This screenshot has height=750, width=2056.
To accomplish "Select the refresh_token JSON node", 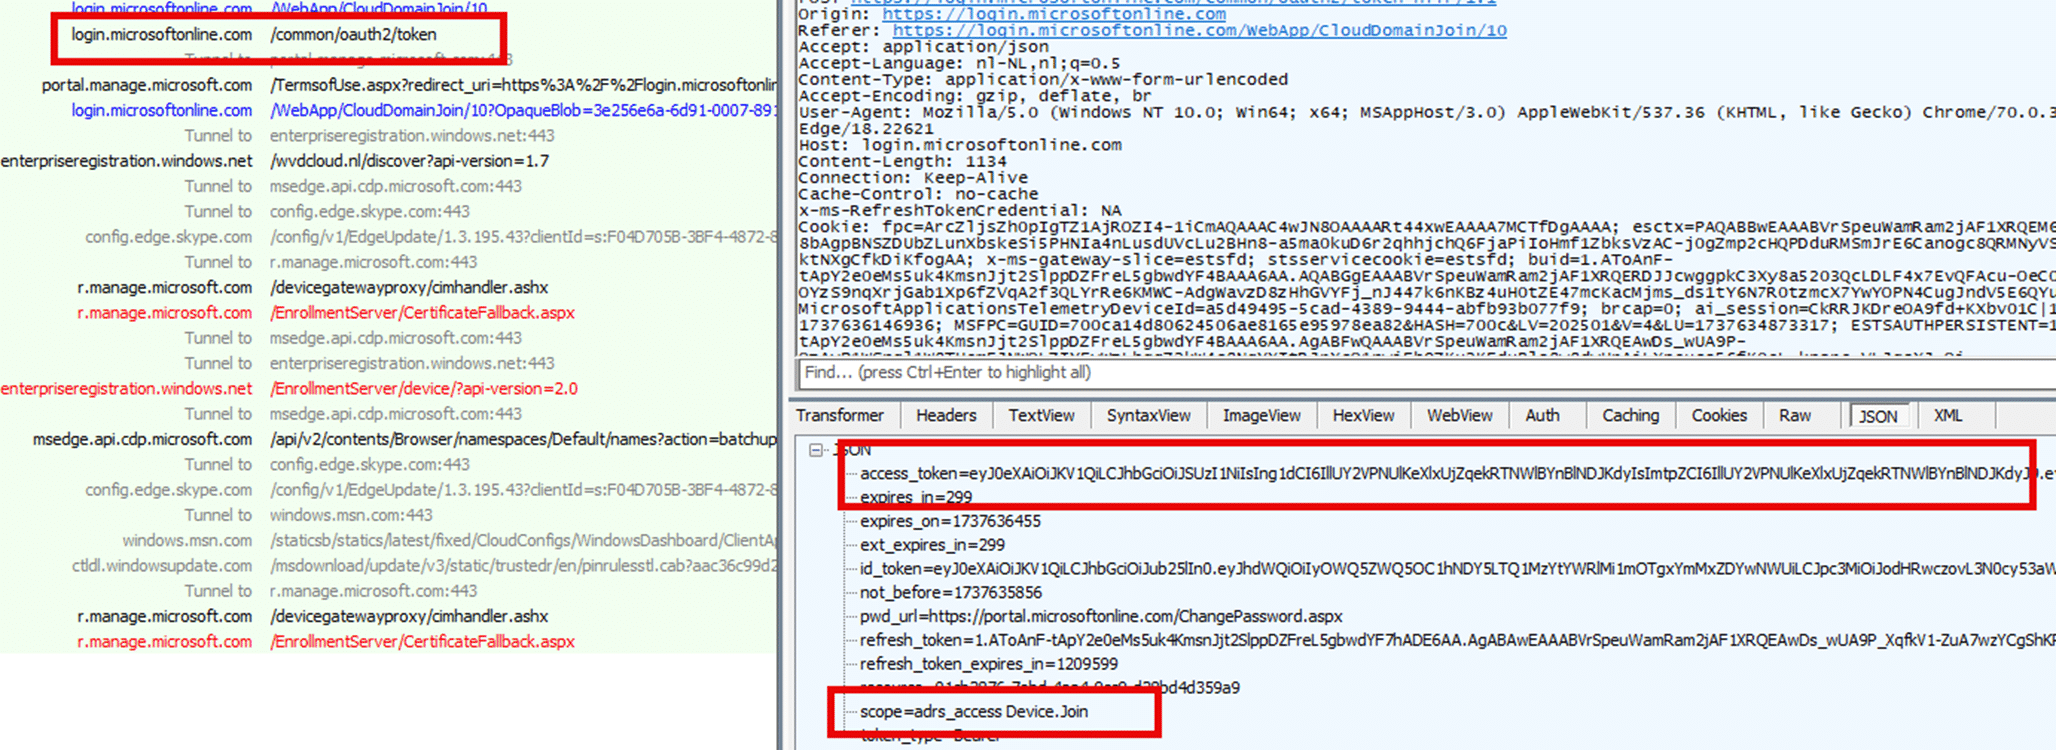I will click(x=1458, y=640).
